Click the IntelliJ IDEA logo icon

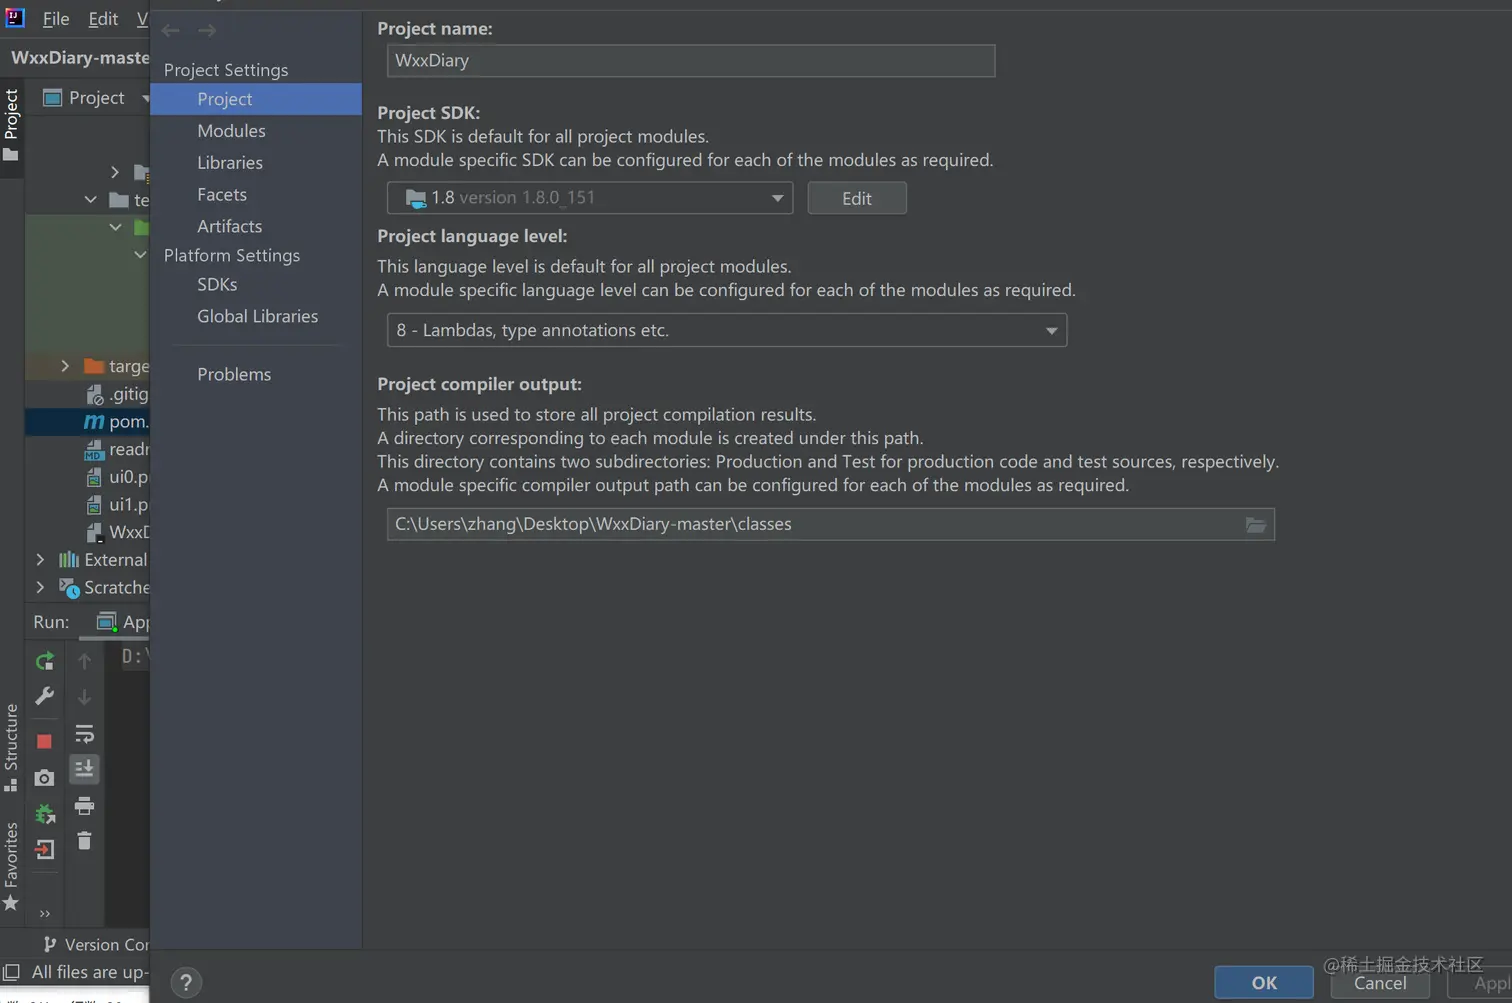coord(15,17)
